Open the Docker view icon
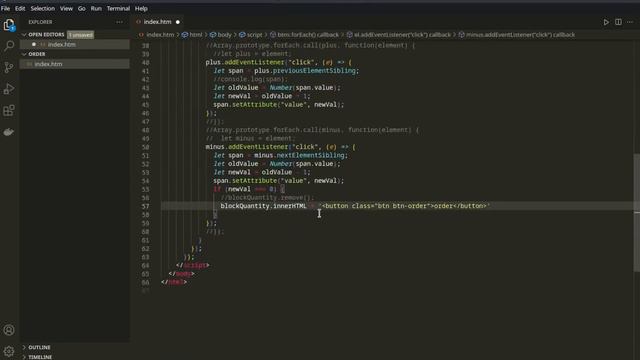This screenshot has height=360, width=640. (9, 132)
